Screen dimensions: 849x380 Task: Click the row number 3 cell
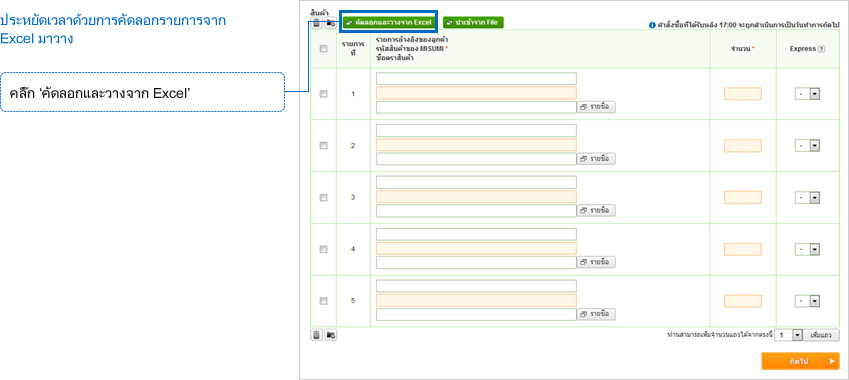click(x=353, y=198)
